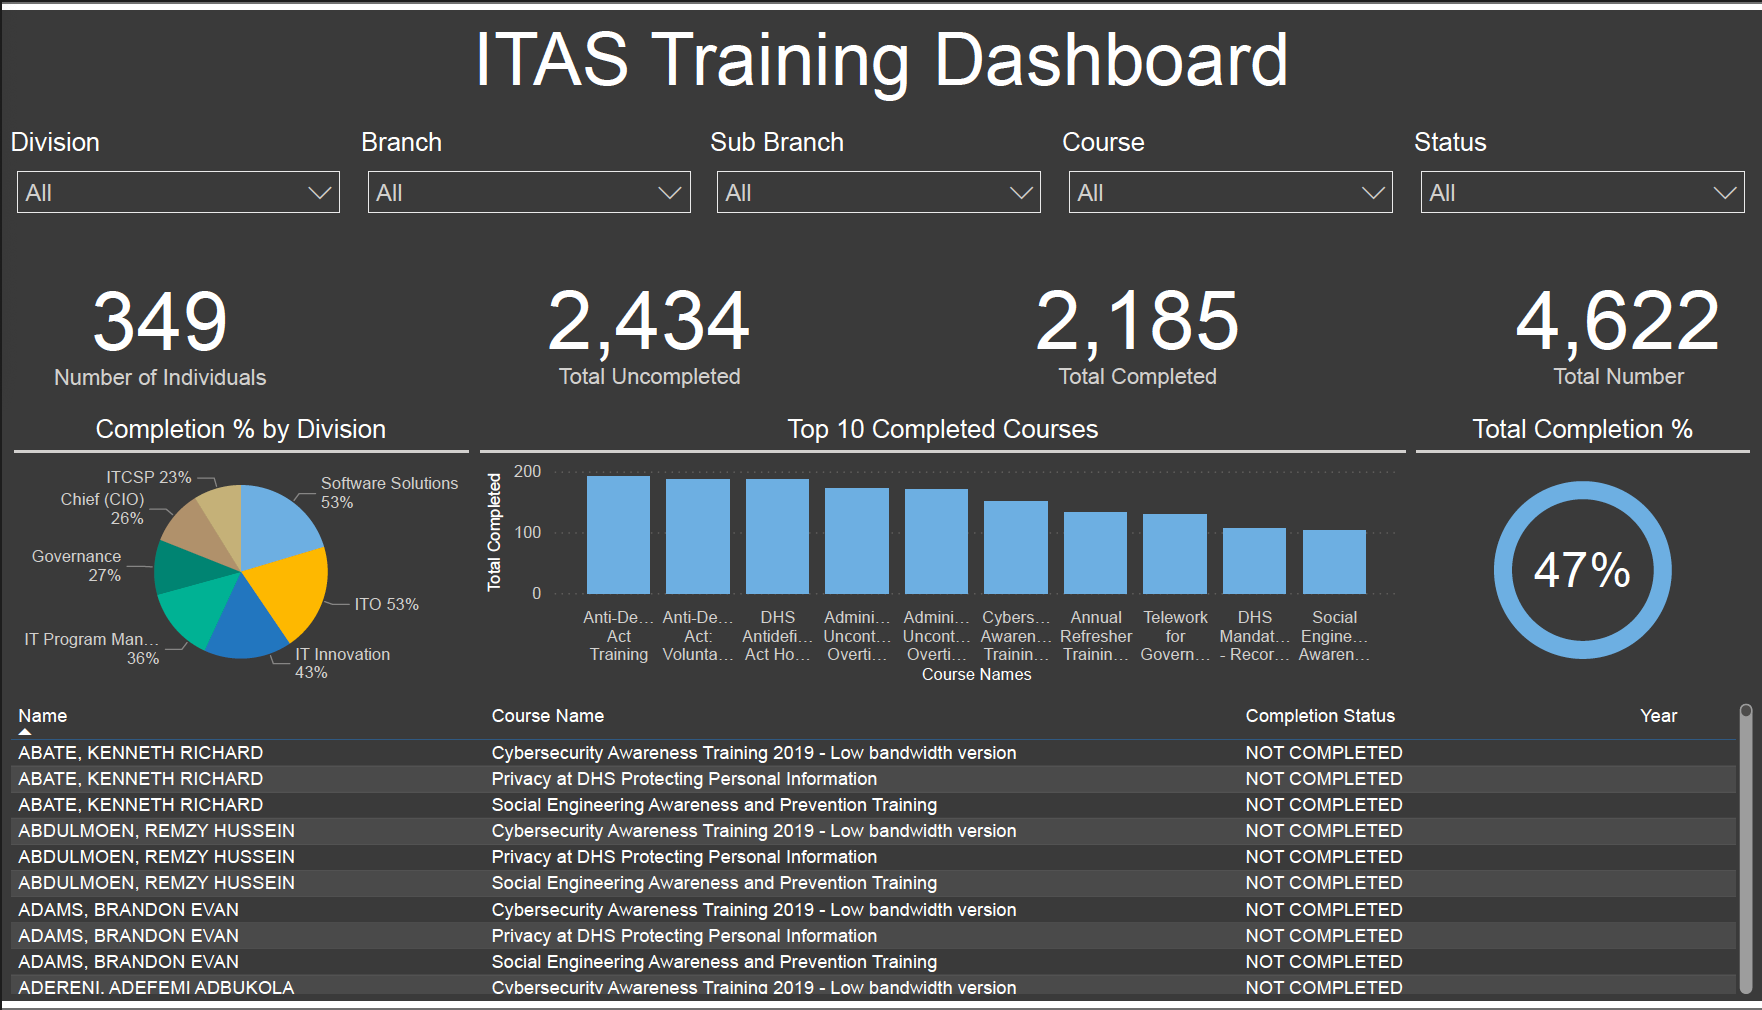The image size is (1762, 1010).
Task: Select ABDULMOEN's Privacy at DHS course cell
Action: pyautogui.click(x=684, y=857)
